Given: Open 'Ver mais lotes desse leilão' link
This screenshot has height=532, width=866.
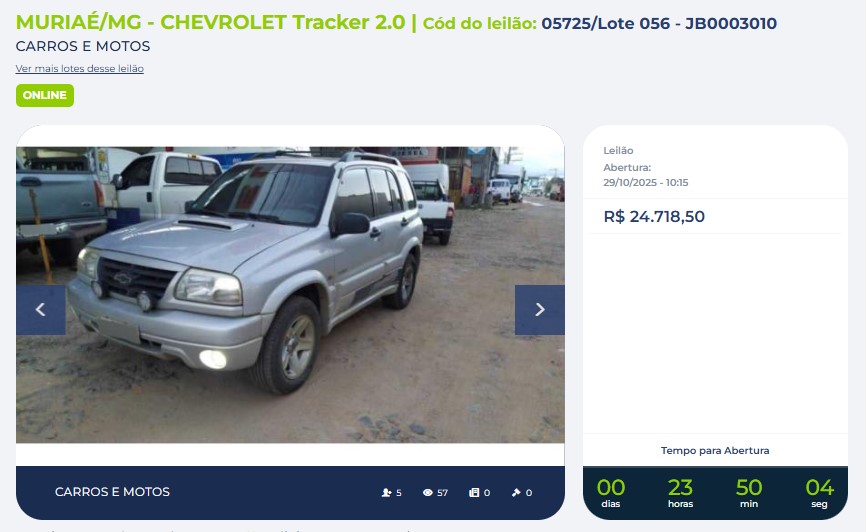Looking at the screenshot, I should (80, 69).
